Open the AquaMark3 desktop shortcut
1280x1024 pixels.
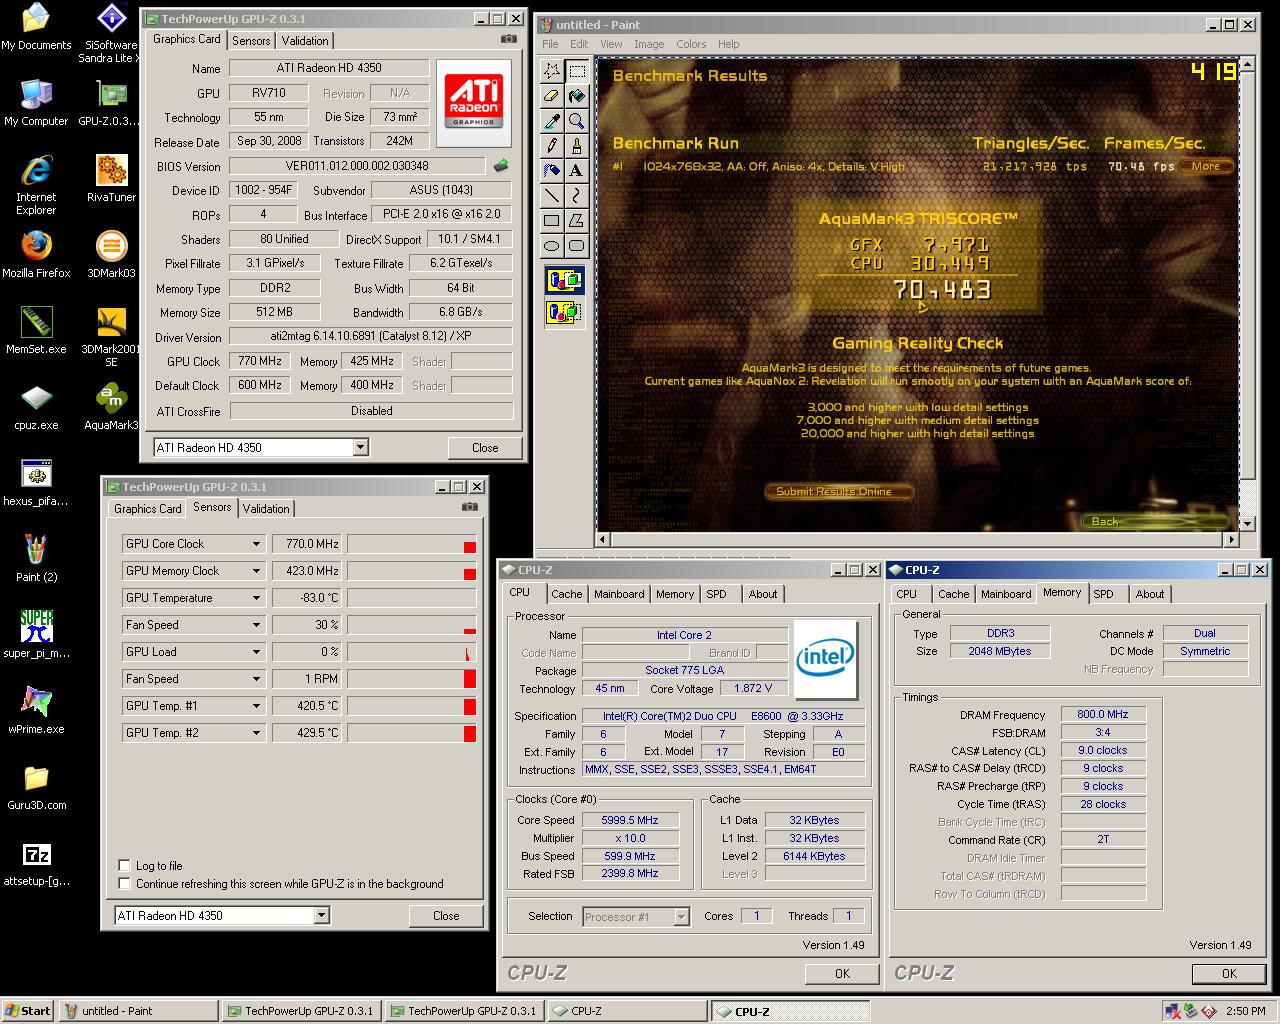click(111, 406)
